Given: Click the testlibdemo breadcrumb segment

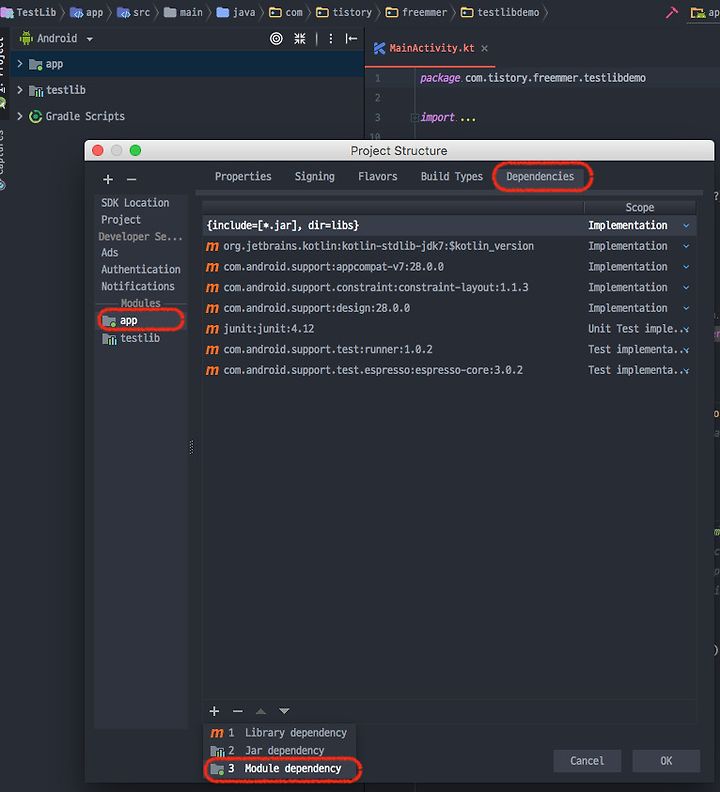Looking at the screenshot, I should pyautogui.click(x=501, y=13).
